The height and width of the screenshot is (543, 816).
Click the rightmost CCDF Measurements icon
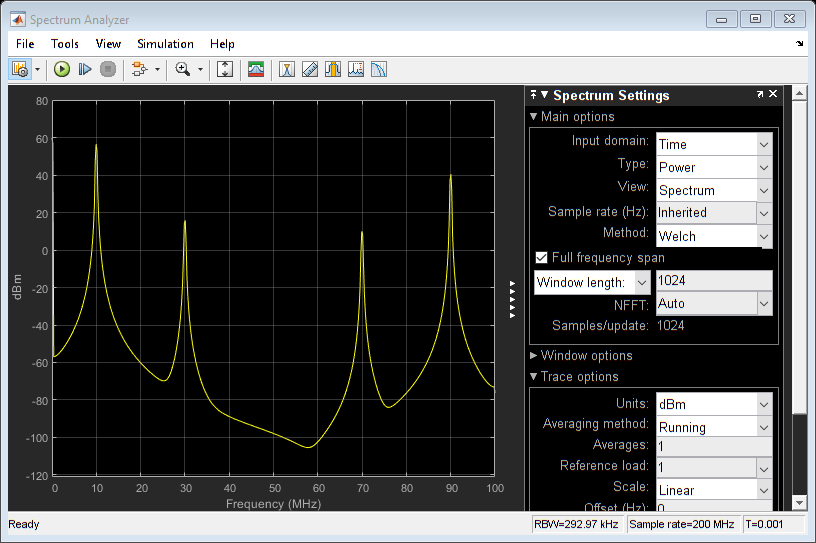point(379,69)
